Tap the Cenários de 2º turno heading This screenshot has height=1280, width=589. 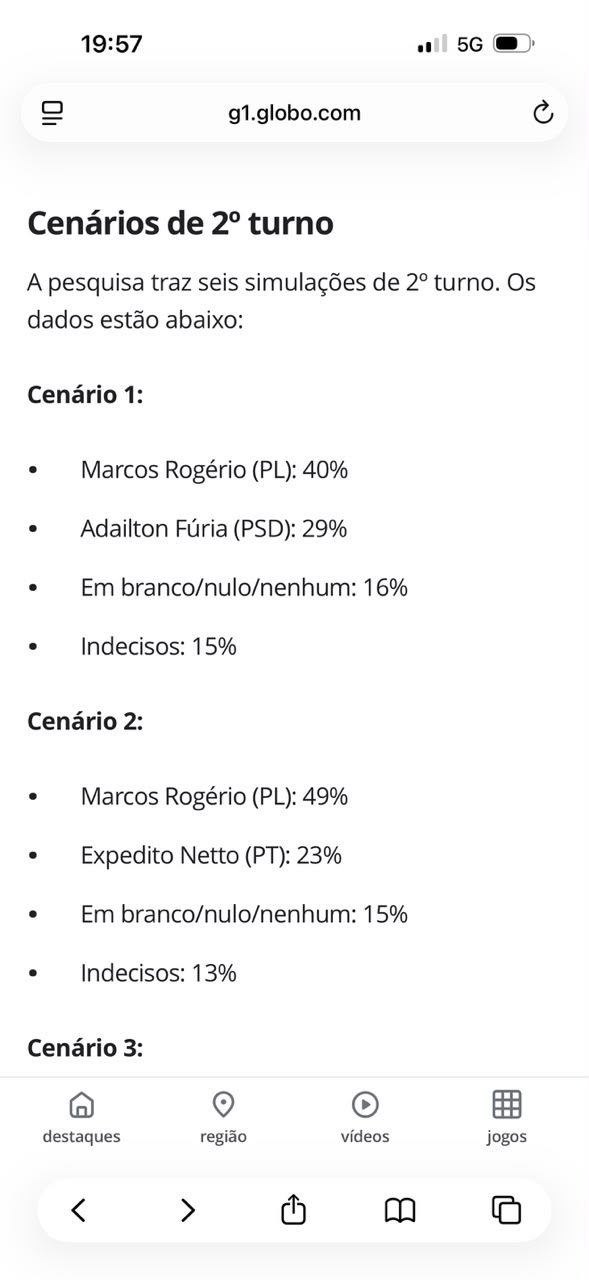(180, 223)
